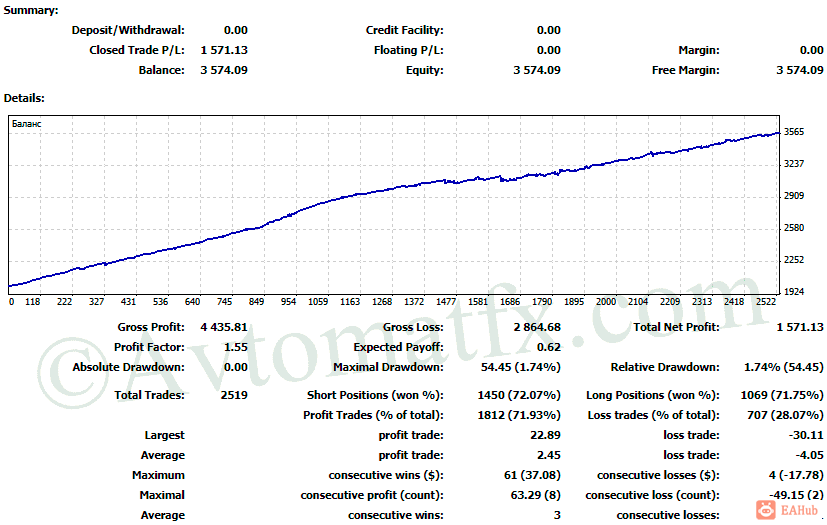The width and height of the screenshot is (827, 525).
Task: Select the 1924 chart axis value
Action: click(794, 291)
